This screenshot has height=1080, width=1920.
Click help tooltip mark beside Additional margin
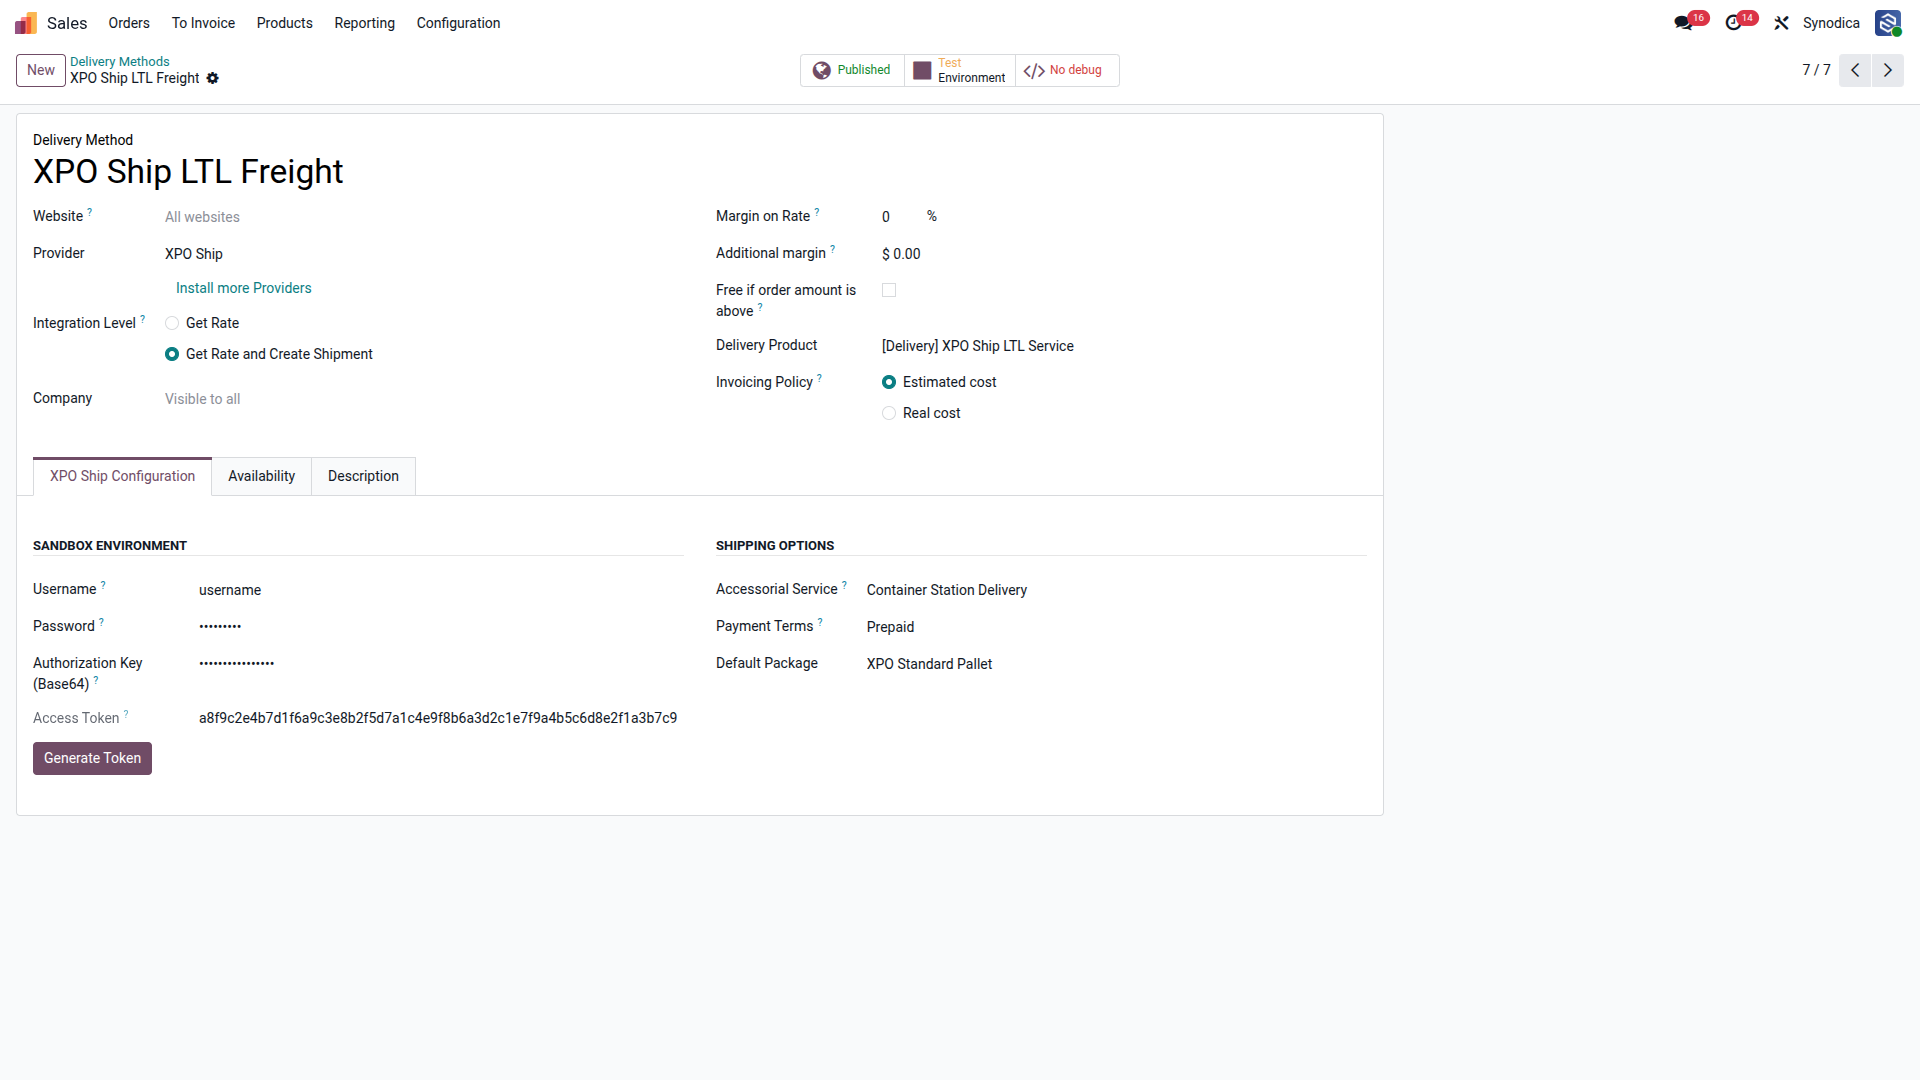833,249
